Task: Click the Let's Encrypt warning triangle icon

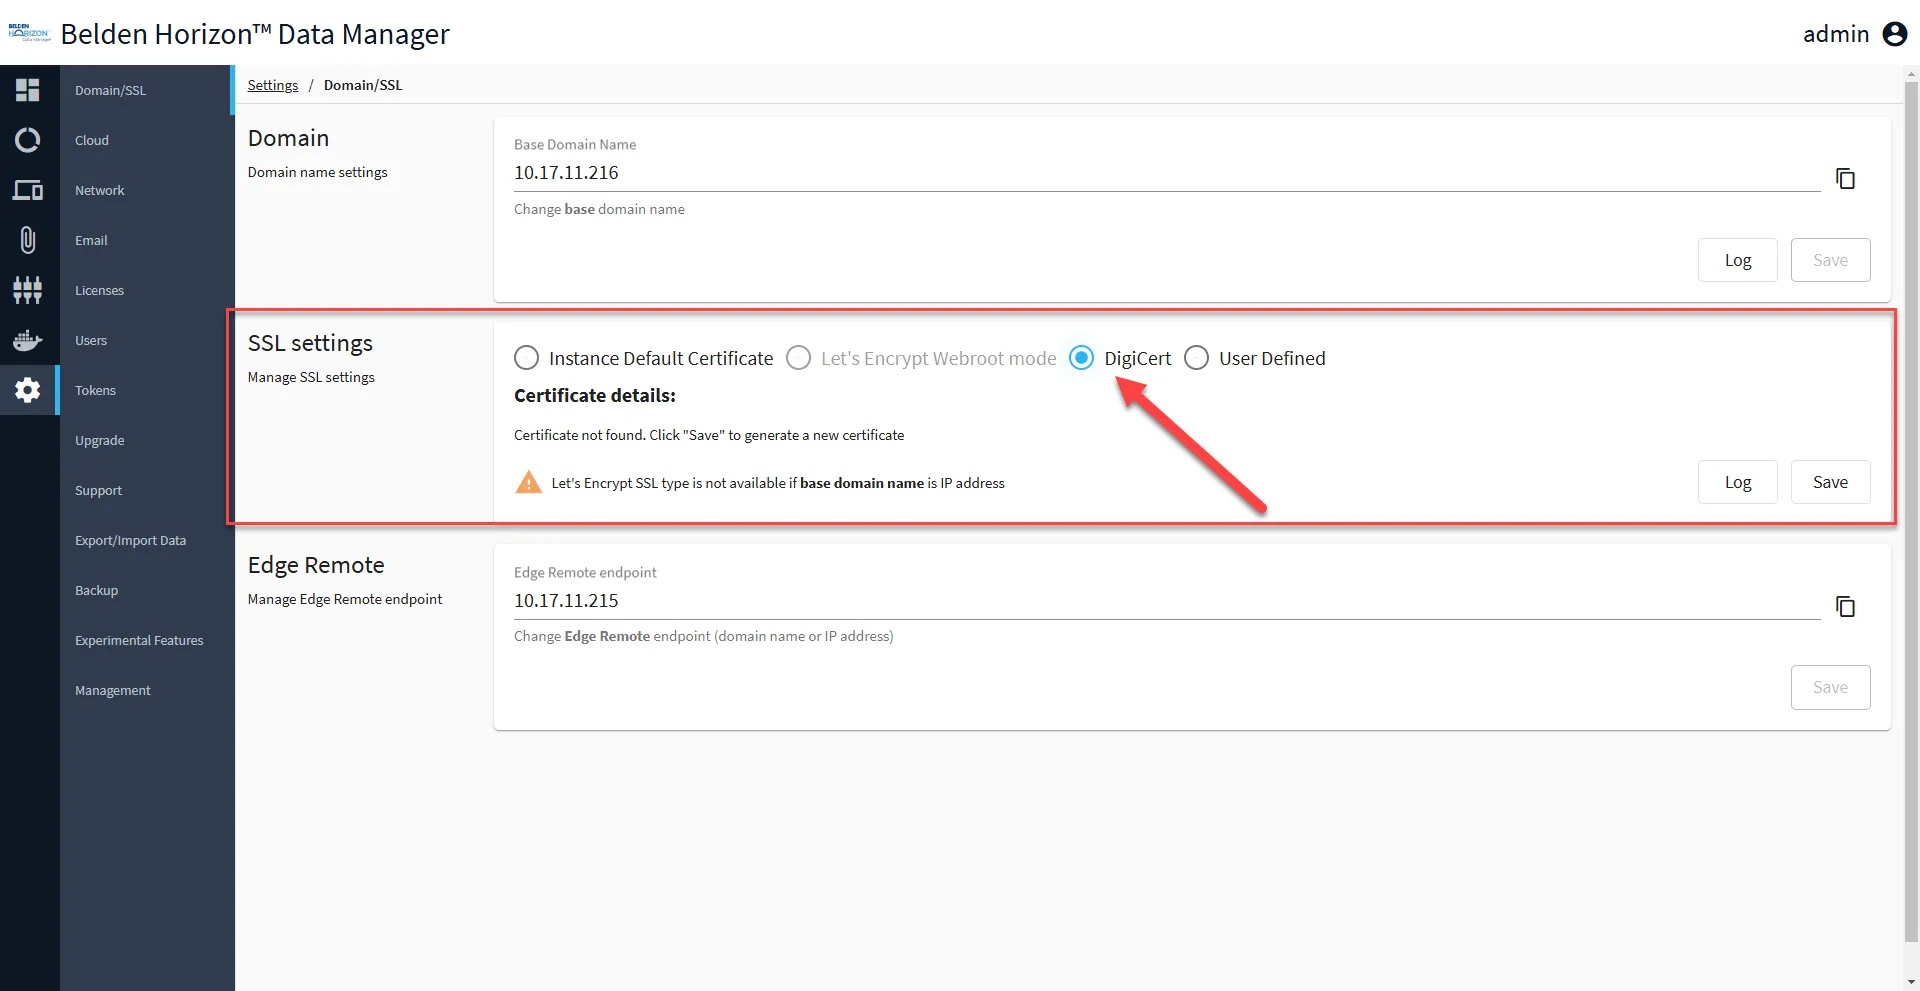Action: [528, 482]
